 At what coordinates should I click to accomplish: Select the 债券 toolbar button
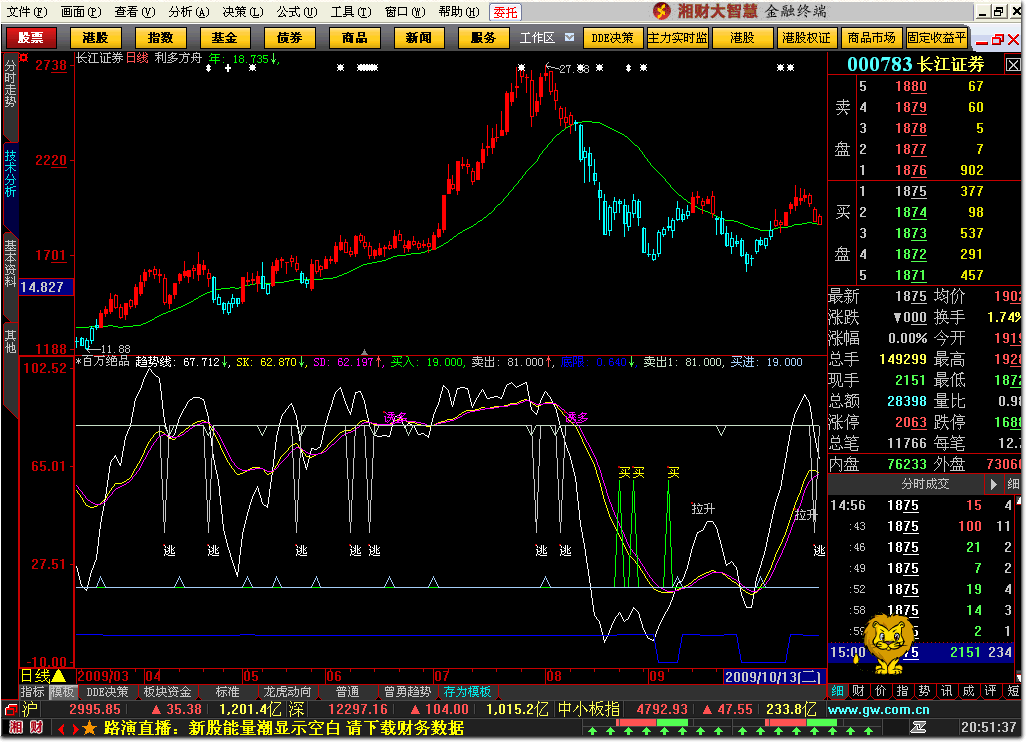click(289, 38)
